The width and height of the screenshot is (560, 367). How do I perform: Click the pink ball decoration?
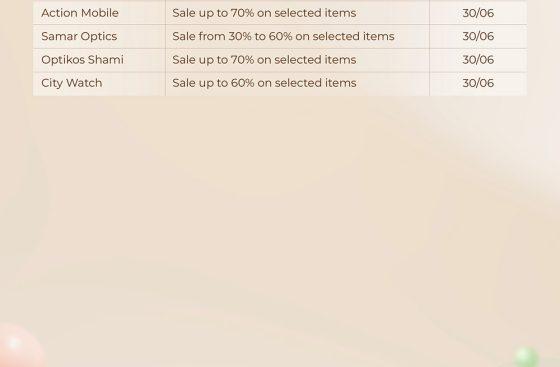[18, 346]
